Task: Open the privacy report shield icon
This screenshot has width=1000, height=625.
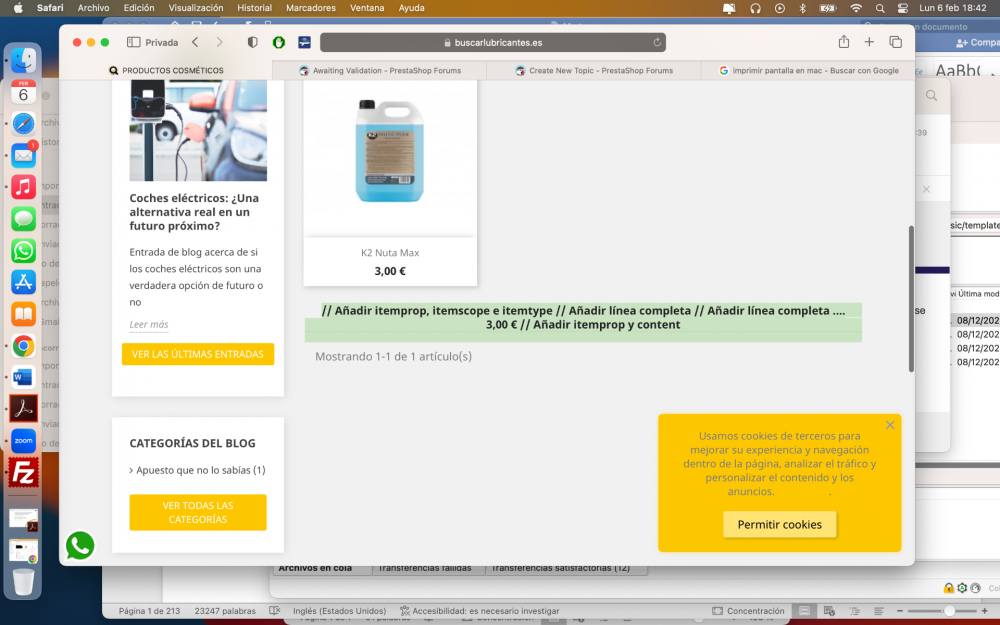Action: pyautogui.click(x=253, y=42)
